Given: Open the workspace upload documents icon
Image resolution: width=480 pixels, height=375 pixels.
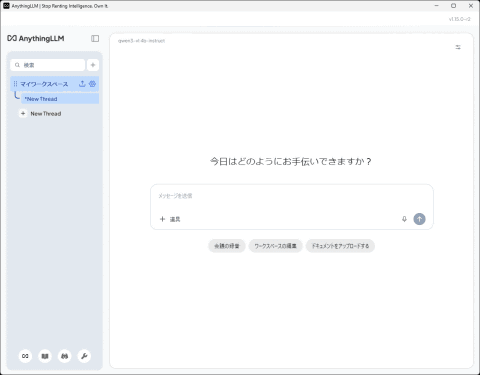Looking at the screenshot, I should (x=82, y=84).
